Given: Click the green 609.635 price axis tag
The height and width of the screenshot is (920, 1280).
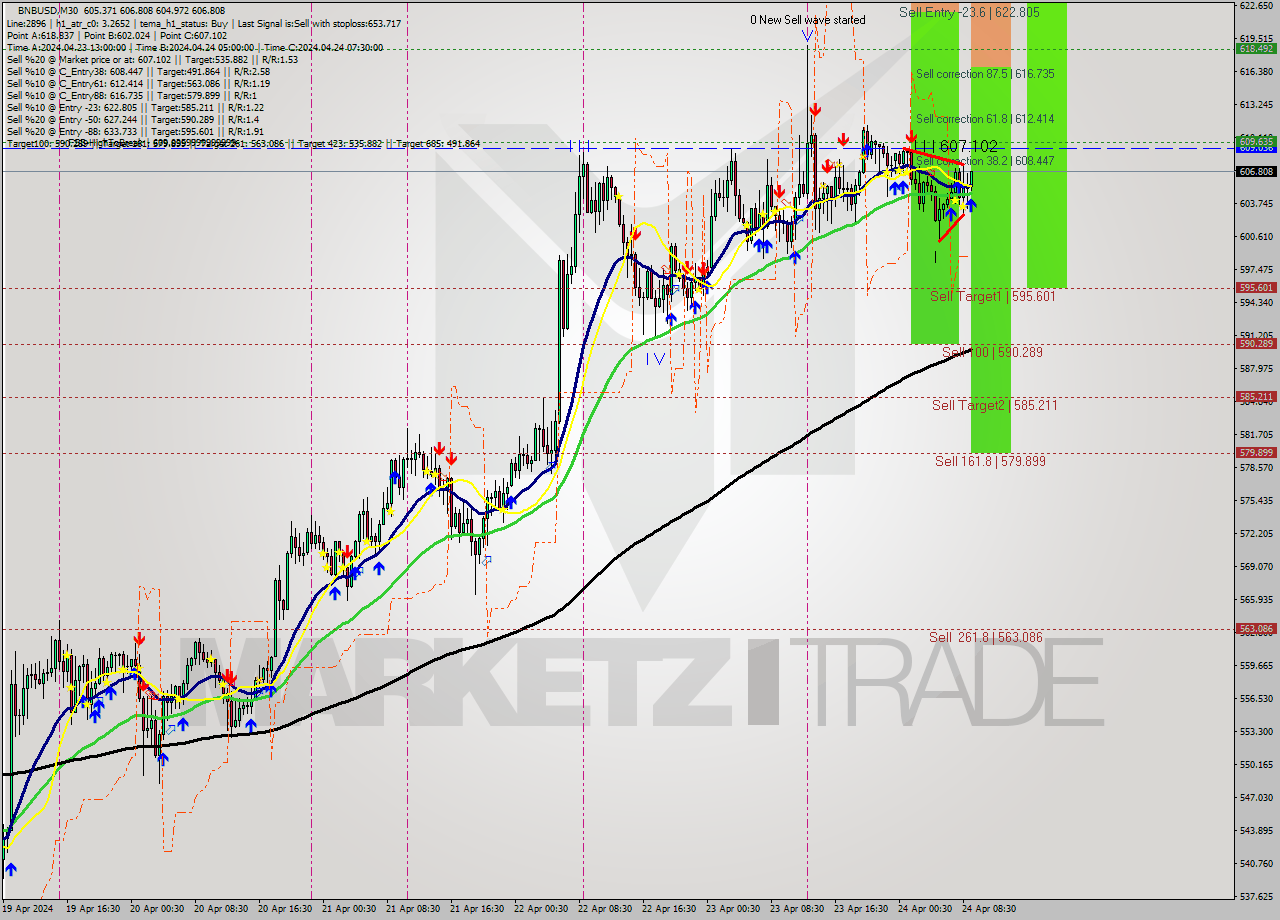Looking at the screenshot, I should (x=1256, y=140).
